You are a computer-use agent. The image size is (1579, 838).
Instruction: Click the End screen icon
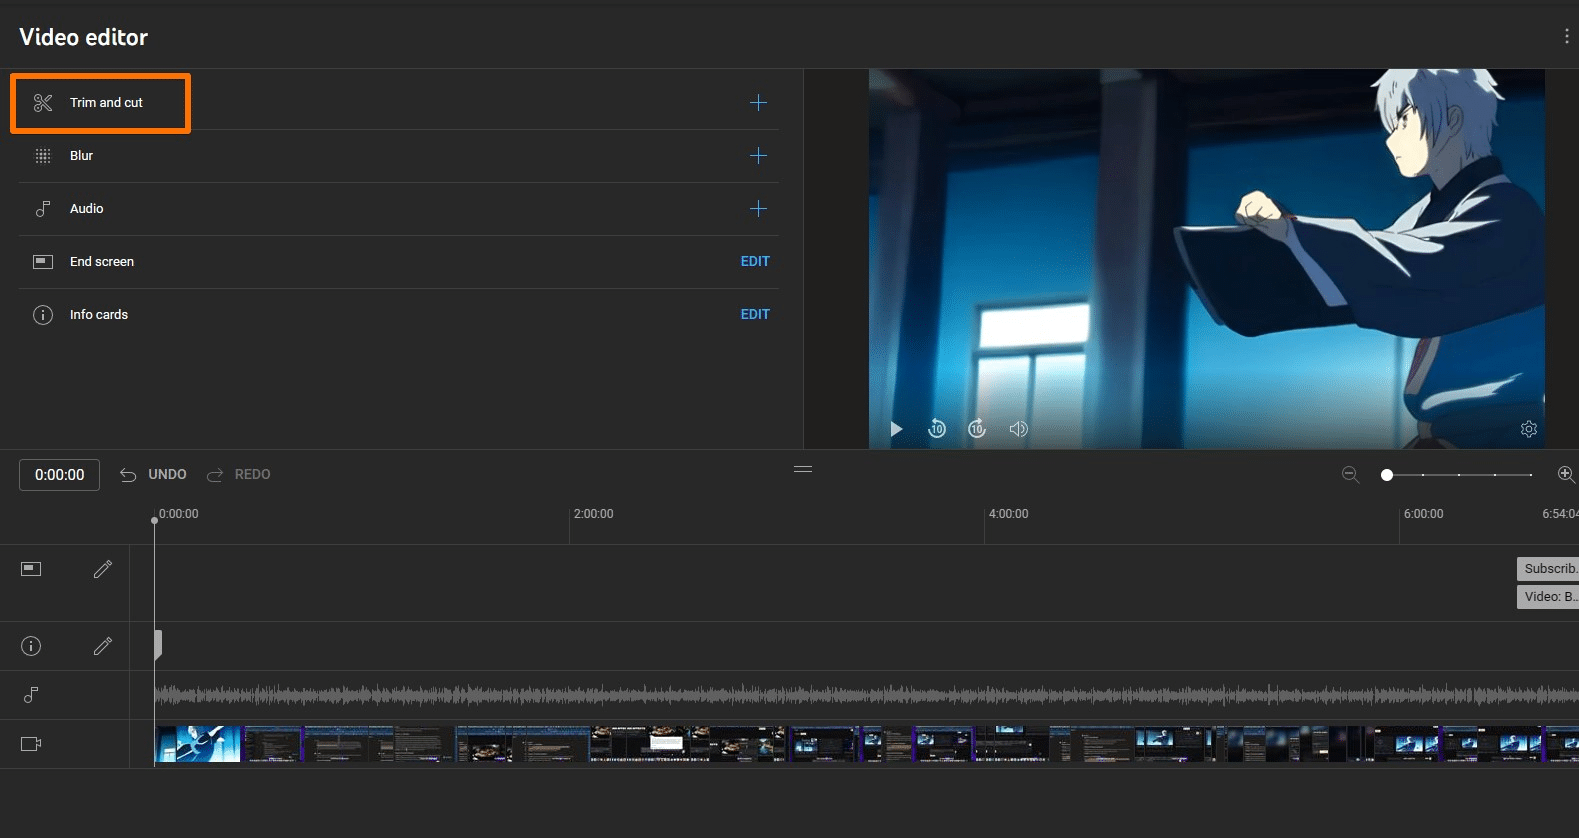(43, 262)
